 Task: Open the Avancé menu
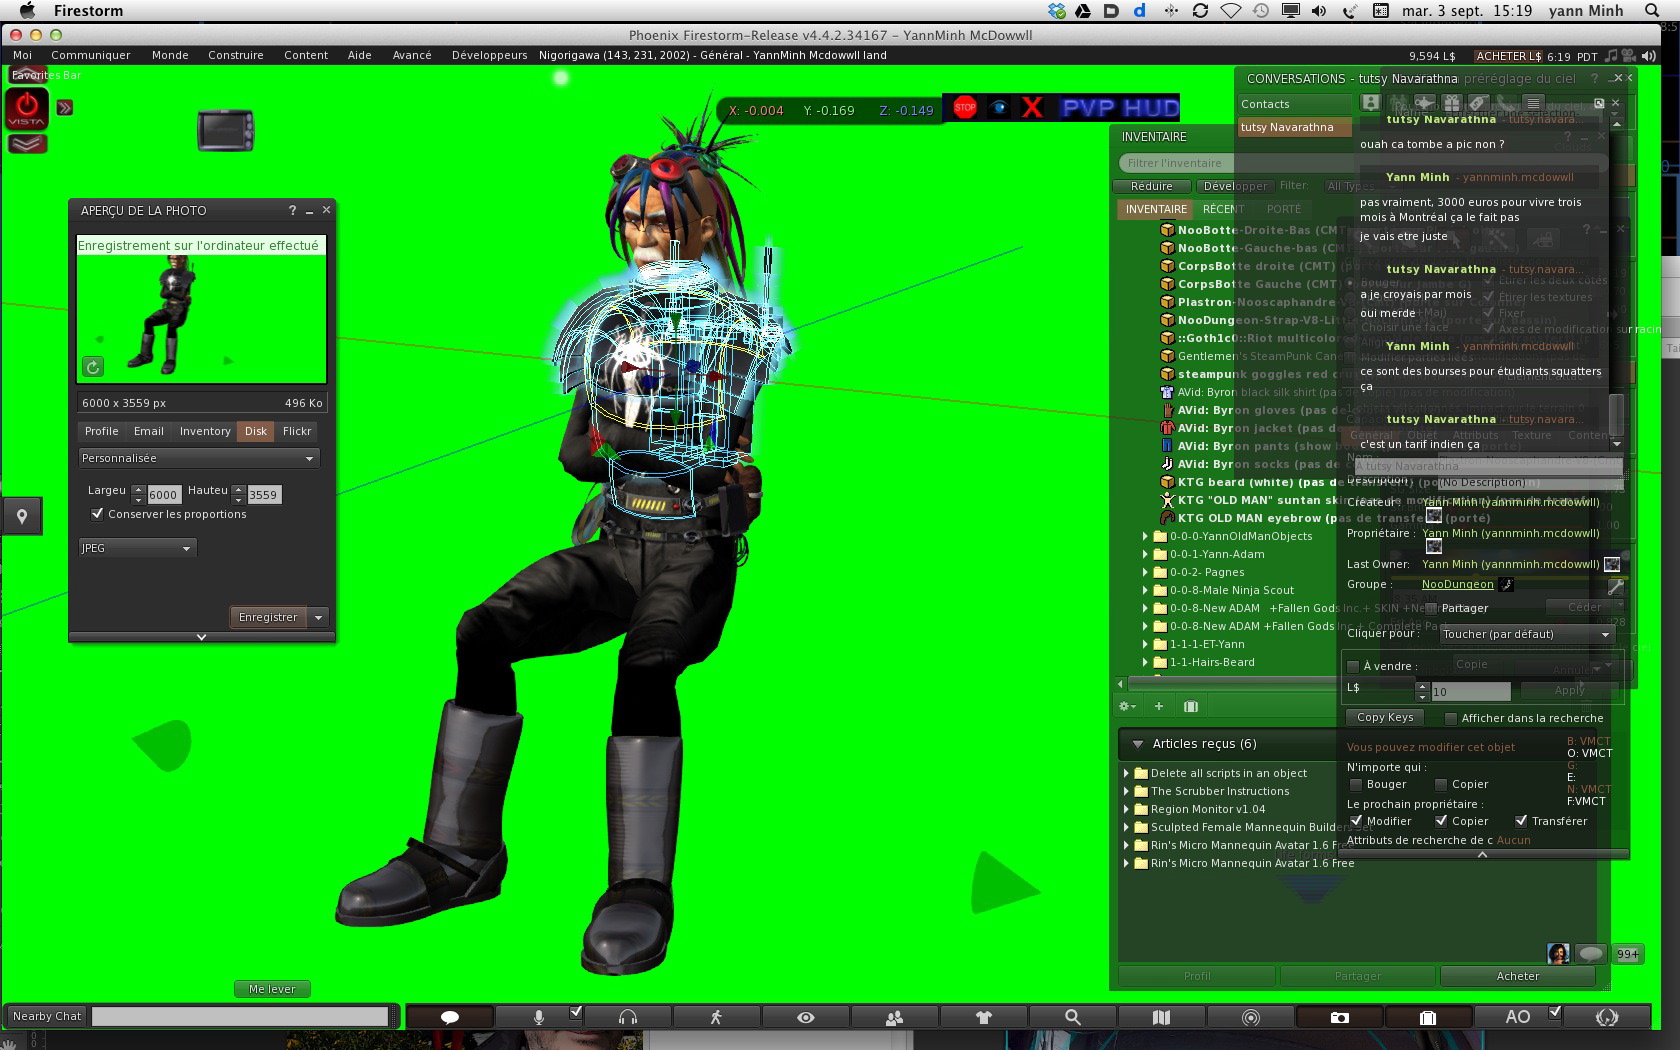[412, 55]
